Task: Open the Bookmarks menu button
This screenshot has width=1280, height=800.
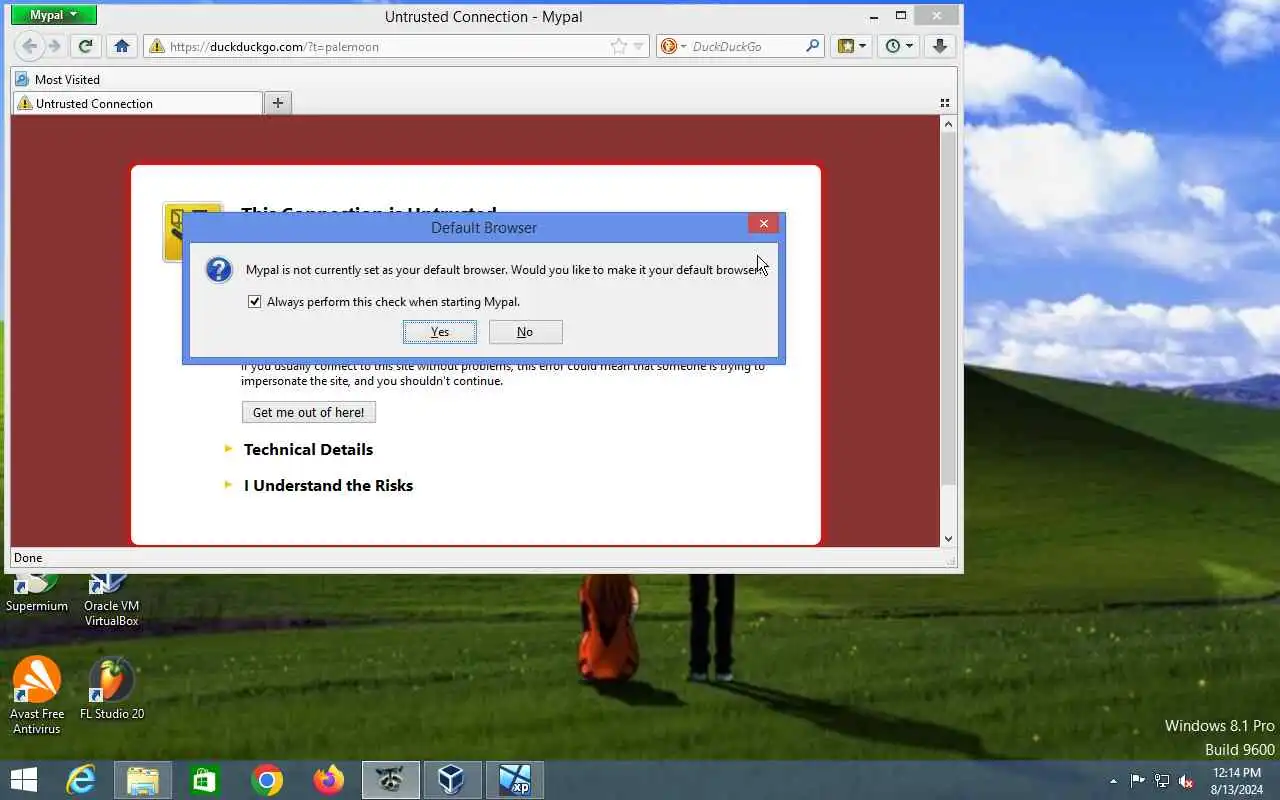Action: tap(852, 46)
